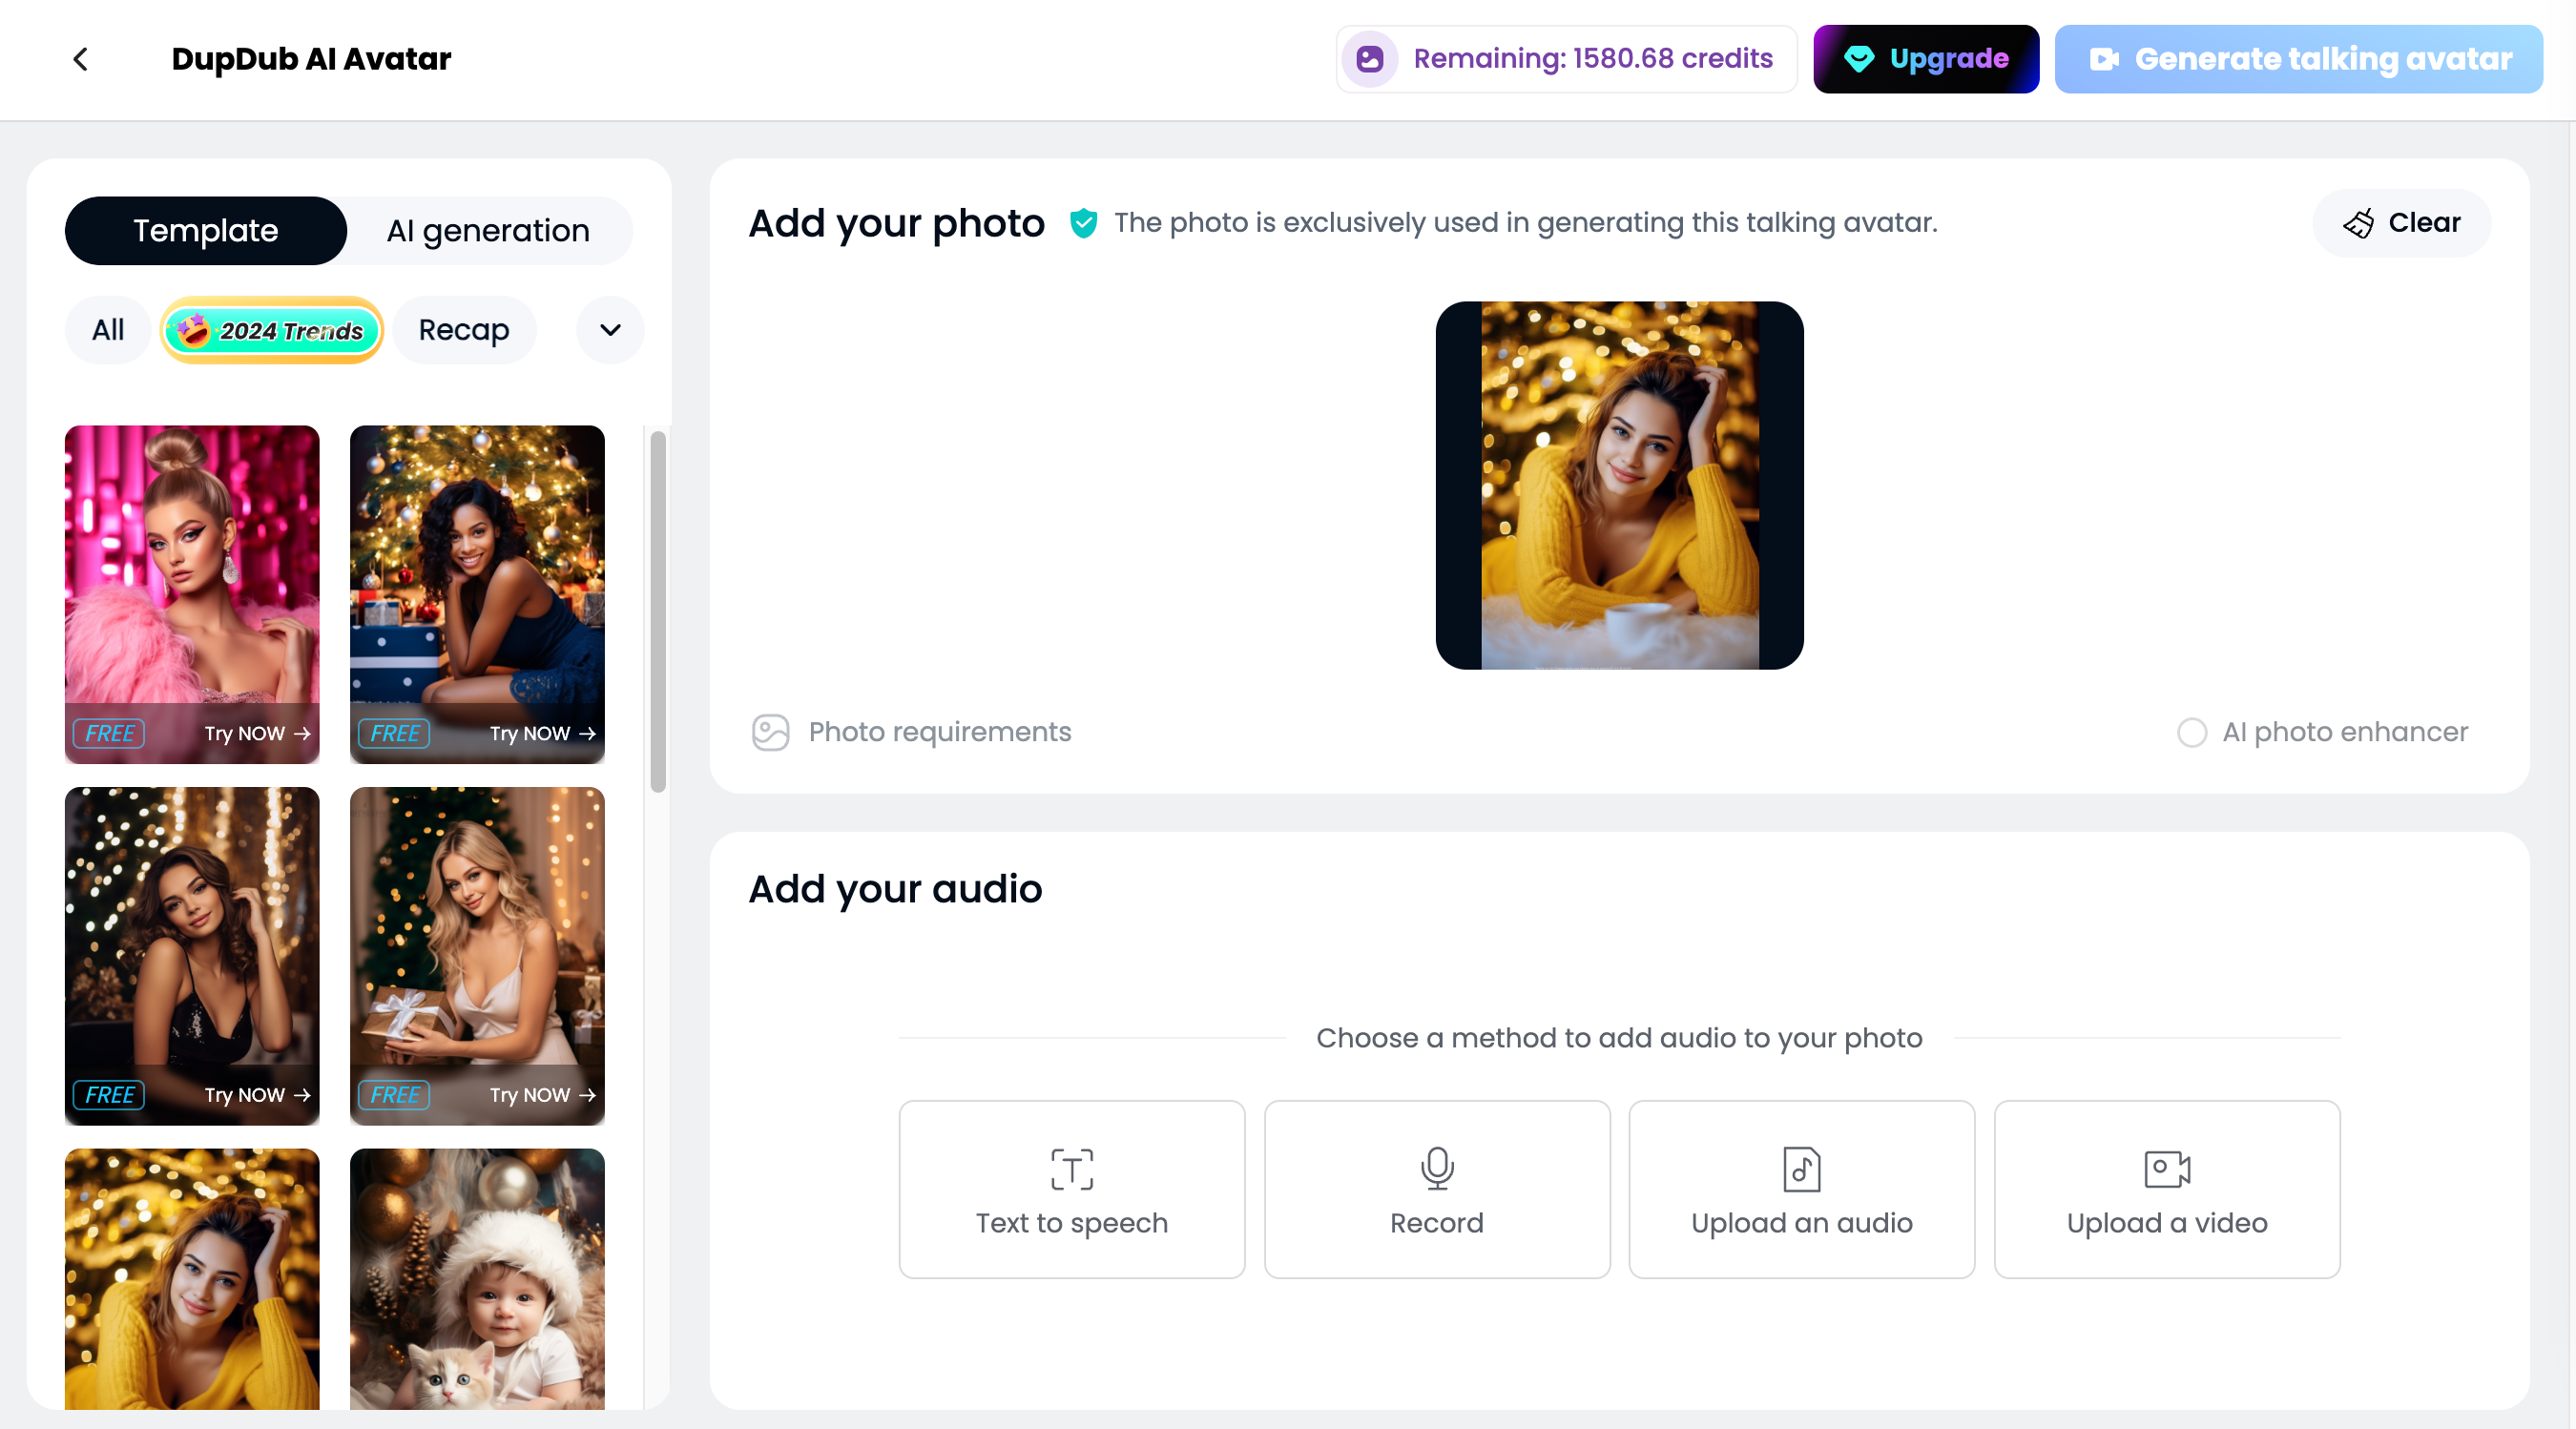Select the Template tab
This screenshot has height=1429, width=2576.
[206, 231]
